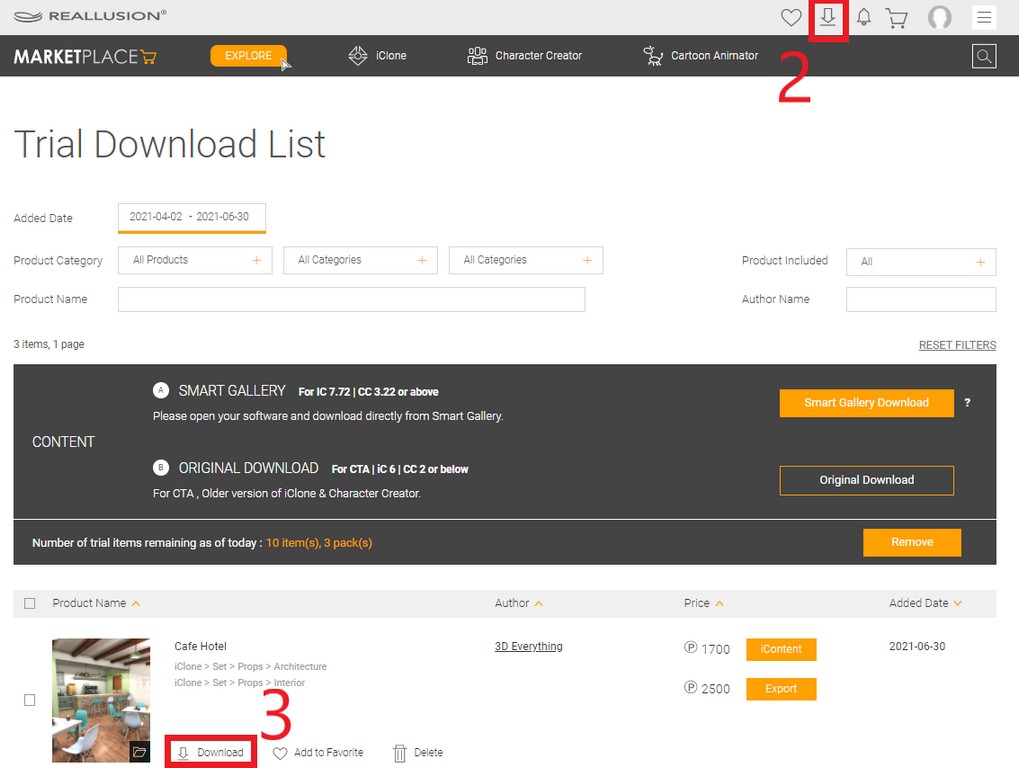Open the shopping cart icon

pos(897,18)
